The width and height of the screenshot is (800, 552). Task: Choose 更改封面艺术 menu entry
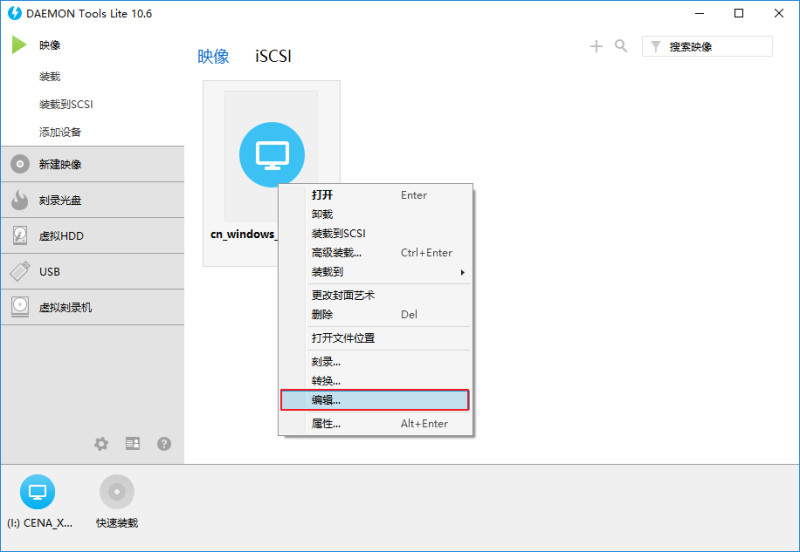click(375, 295)
